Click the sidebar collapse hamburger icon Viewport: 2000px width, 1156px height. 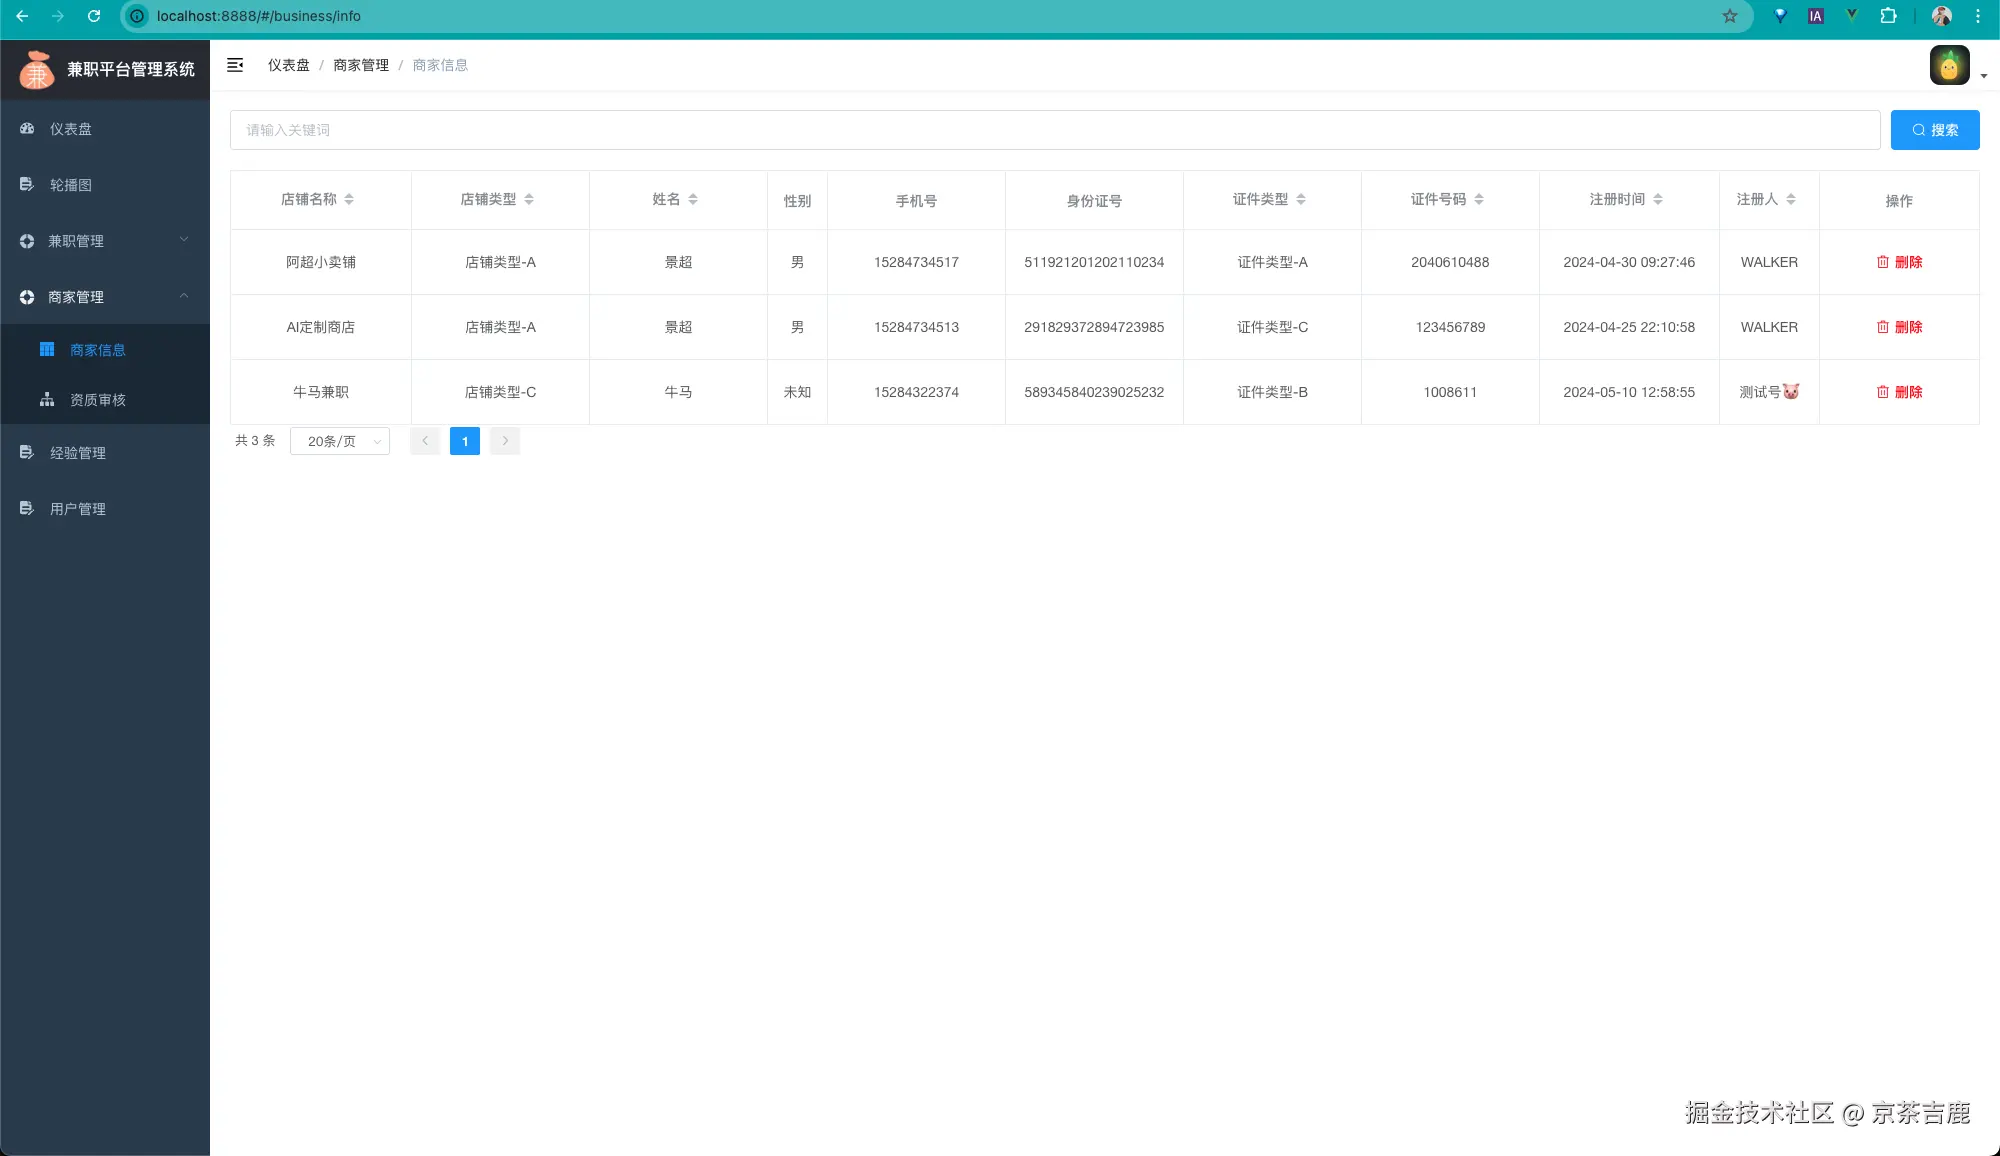tap(235, 65)
